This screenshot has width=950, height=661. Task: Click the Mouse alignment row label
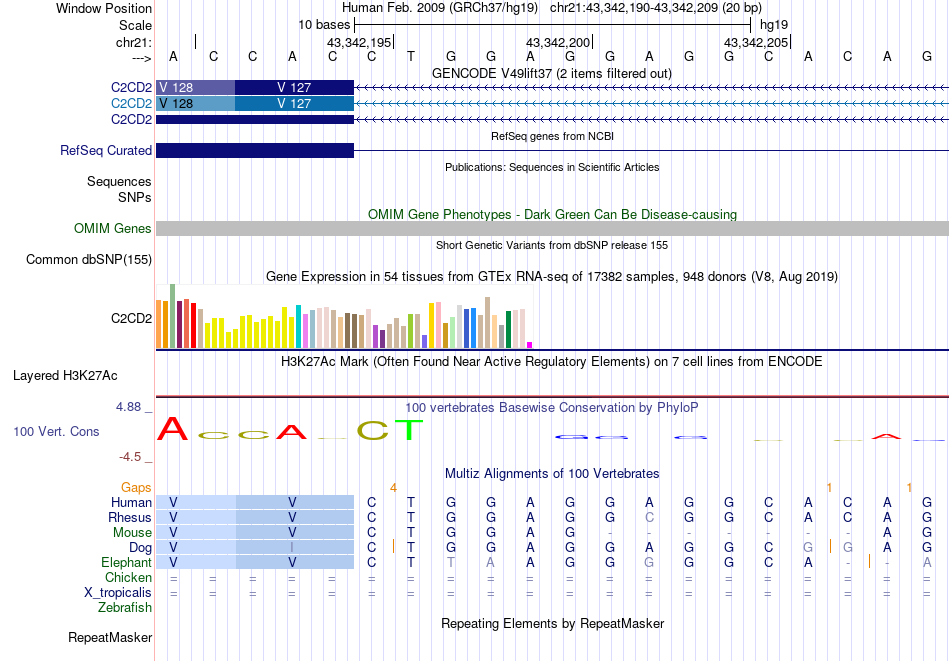coord(132,533)
